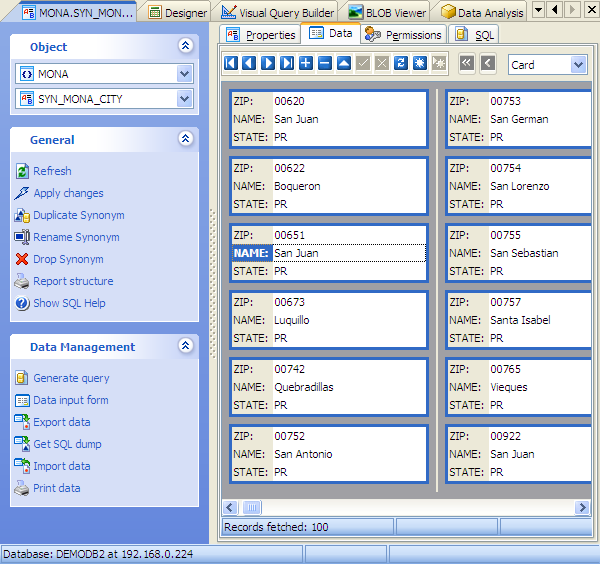Go to the next record arrow
Image resolution: width=600 pixels, height=564 pixels.
268,63
